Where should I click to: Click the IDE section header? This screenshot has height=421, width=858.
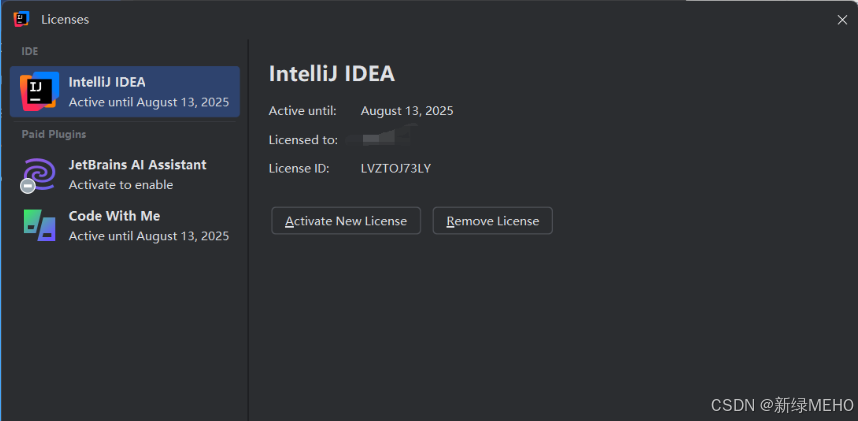coord(30,51)
